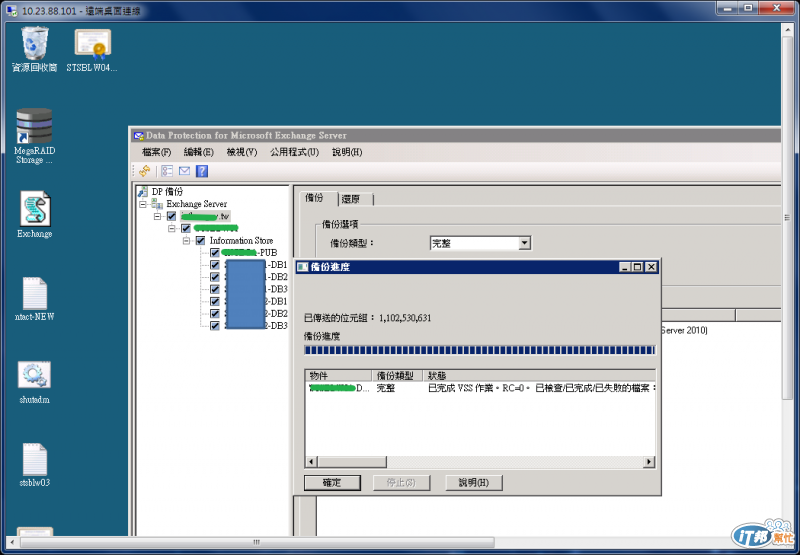Click the dialog list left scroll arrow
The height and width of the screenshot is (555, 800).
pyautogui.click(x=311, y=462)
